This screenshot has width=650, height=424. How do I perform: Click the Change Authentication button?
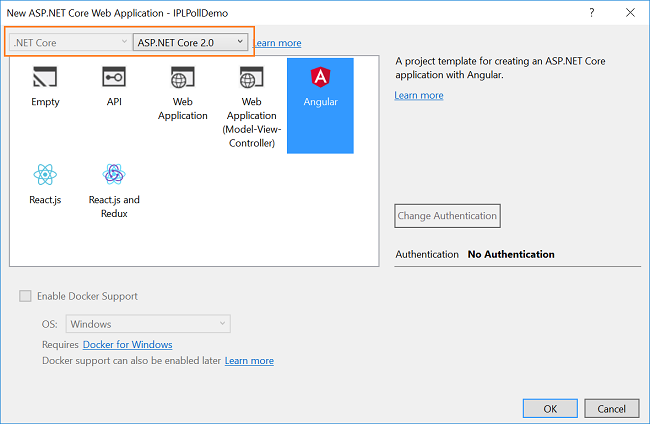[447, 216]
